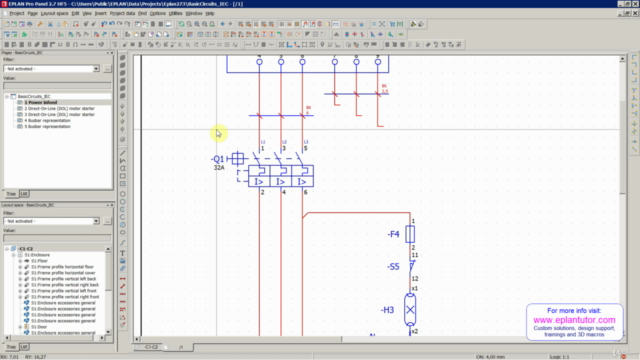Select the Circle drawing tool
Screen dimensions: 640x360
[x=122, y=194]
